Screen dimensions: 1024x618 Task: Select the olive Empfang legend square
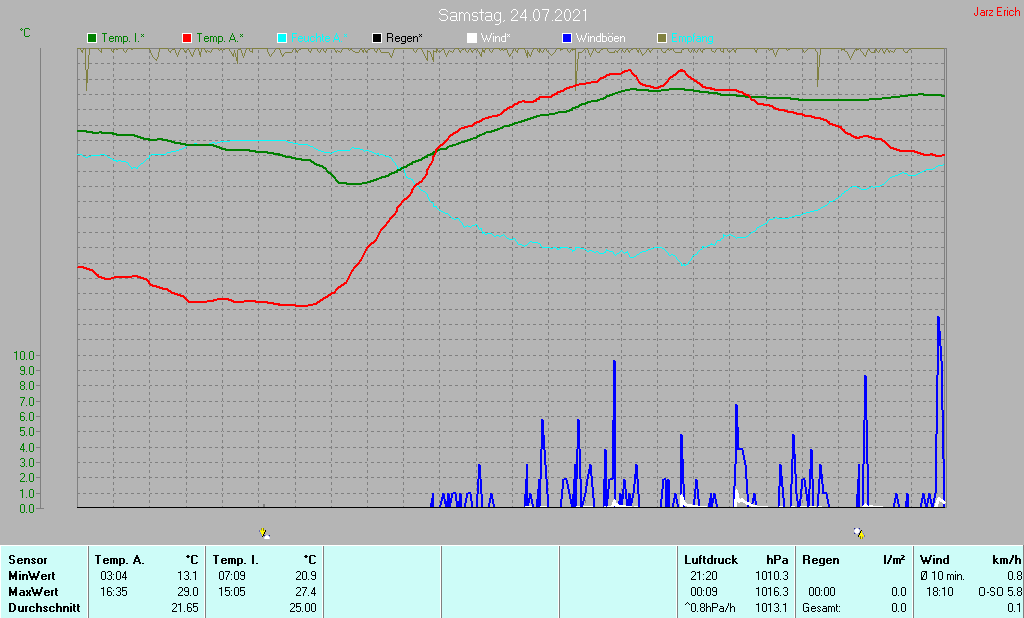[662, 39]
